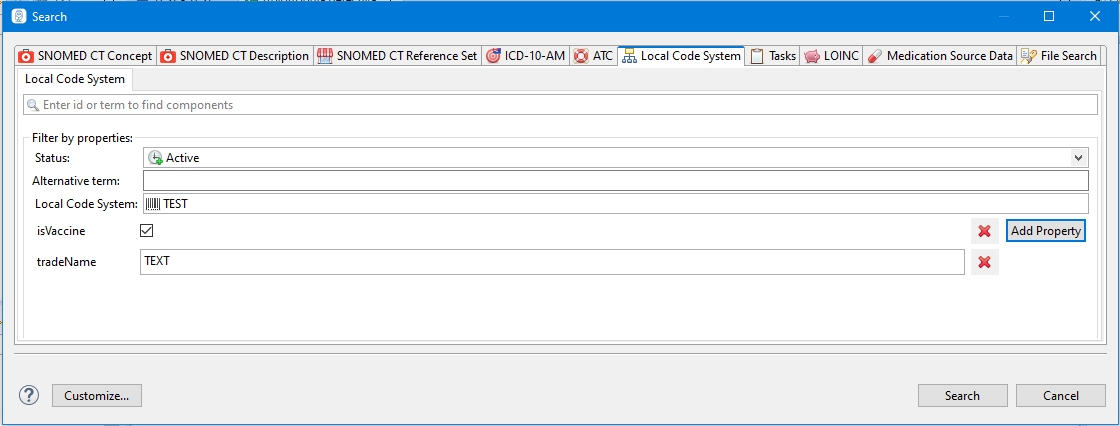The image size is (1120, 426).
Task: Open the Customize... dialog
Action: coord(97,395)
